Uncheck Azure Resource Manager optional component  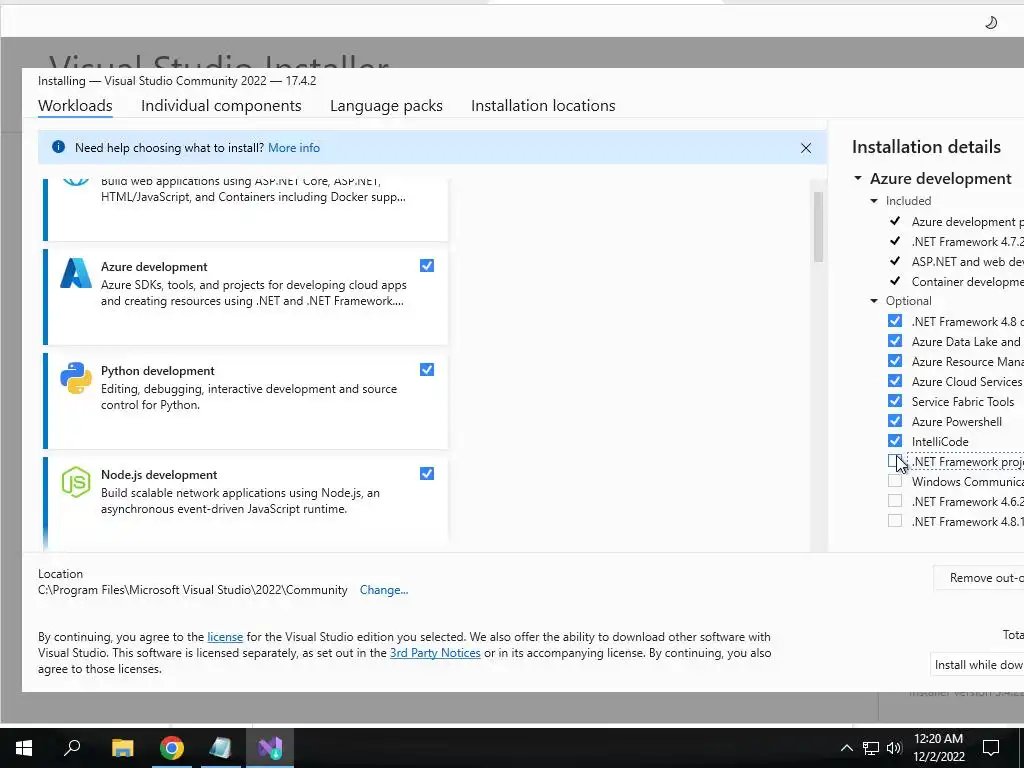pos(895,360)
